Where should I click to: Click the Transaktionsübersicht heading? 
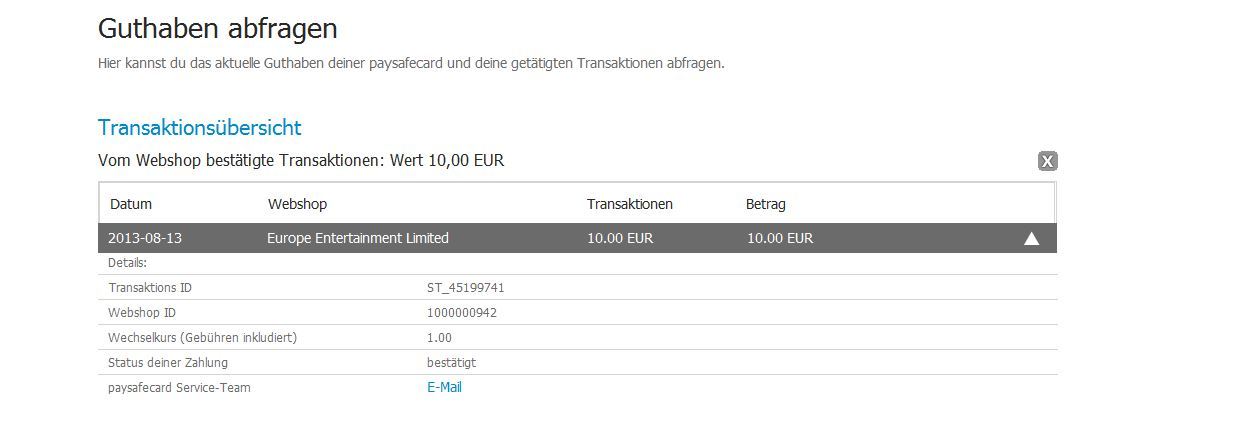(200, 128)
